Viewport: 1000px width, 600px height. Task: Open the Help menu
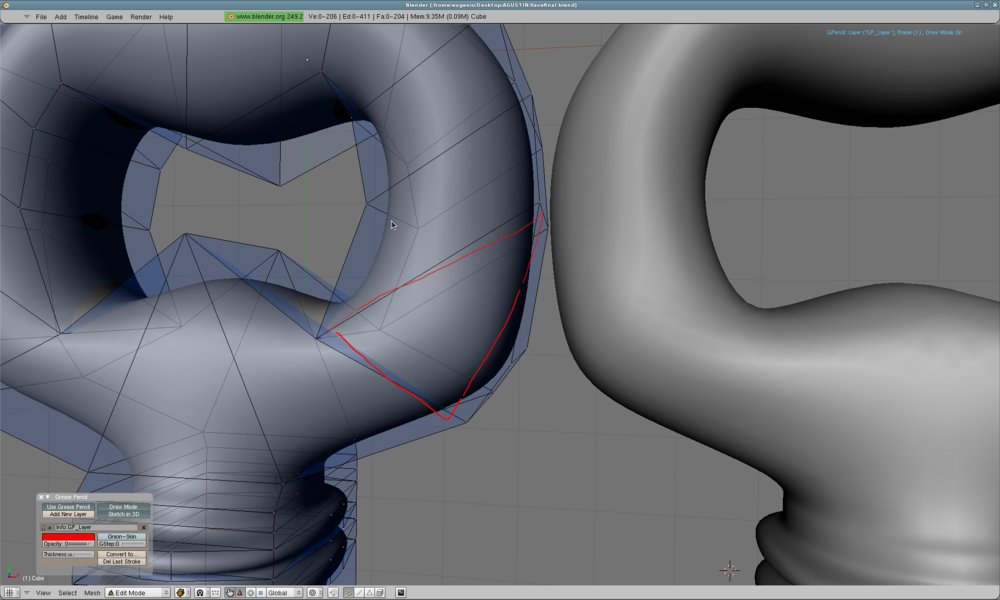pyautogui.click(x=166, y=17)
